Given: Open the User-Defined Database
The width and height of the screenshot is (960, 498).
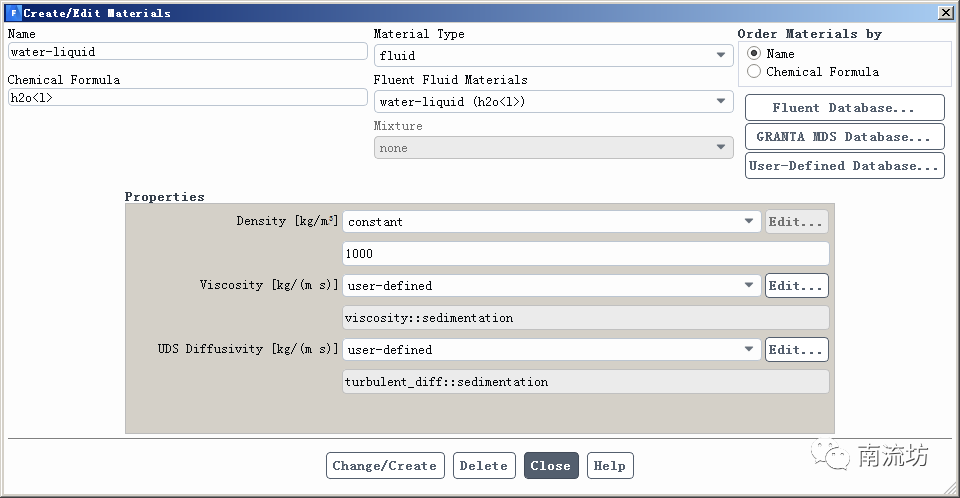Looking at the screenshot, I should pos(844,166).
